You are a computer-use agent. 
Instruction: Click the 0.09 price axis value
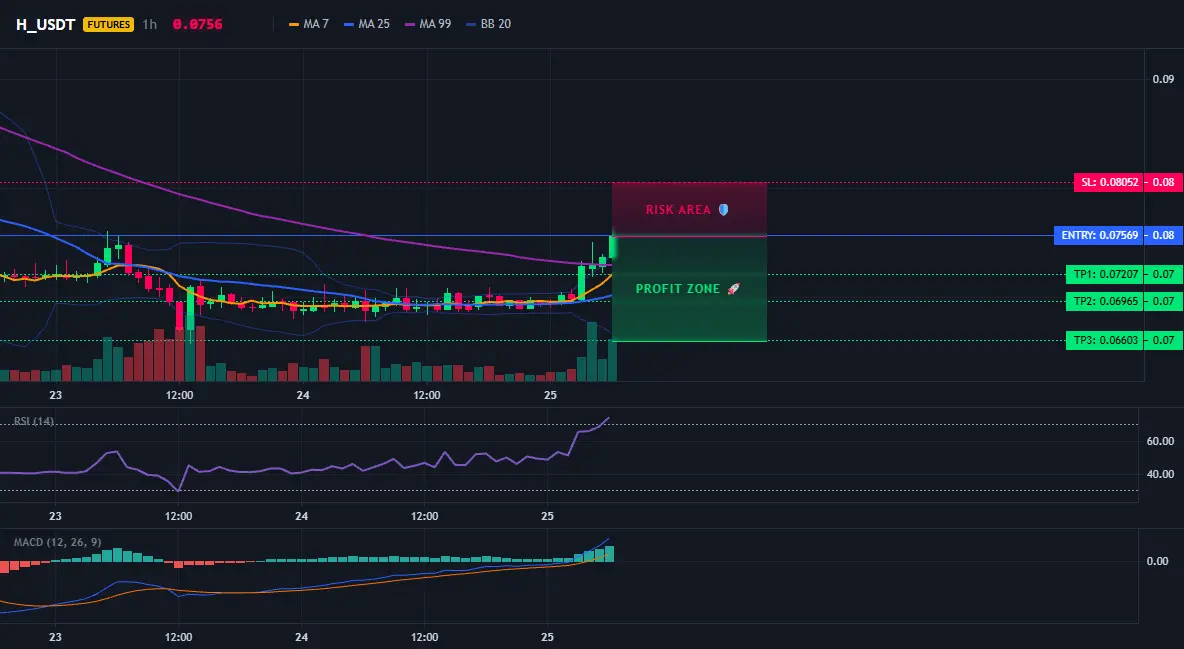point(1163,79)
